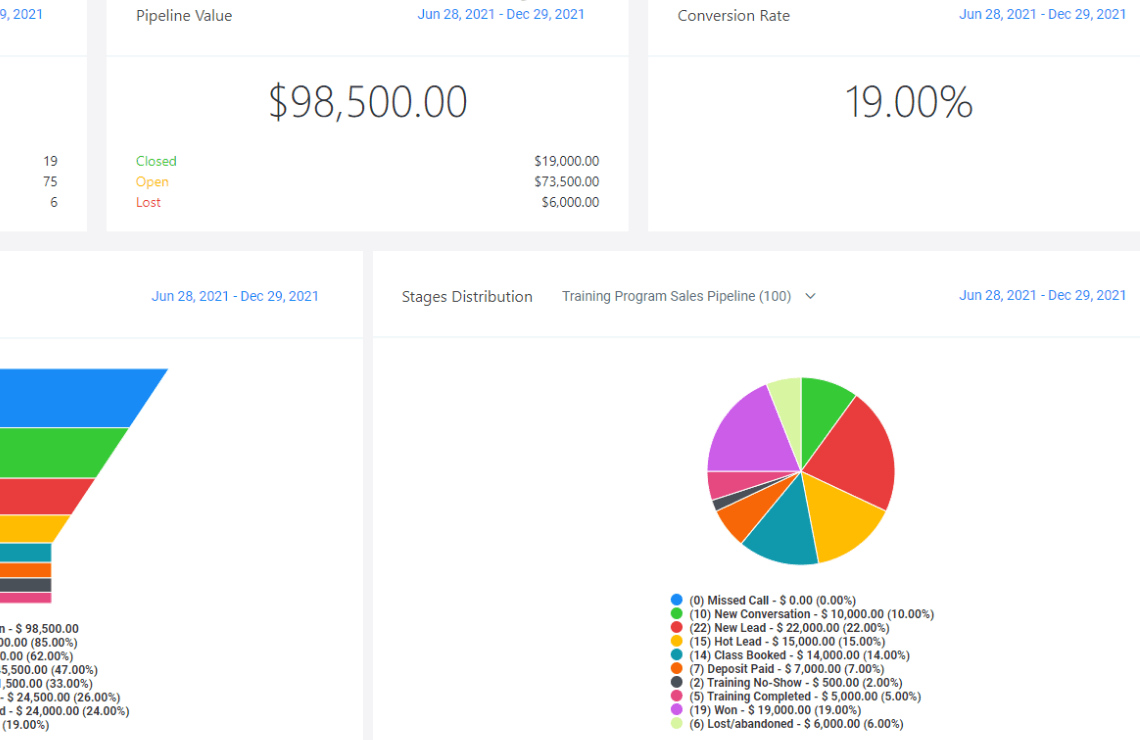This screenshot has width=1140, height=740.
Task: Select the '(5) Training Completed - $ 5,000.00' legend entry
Action: (x=805, y=696)
